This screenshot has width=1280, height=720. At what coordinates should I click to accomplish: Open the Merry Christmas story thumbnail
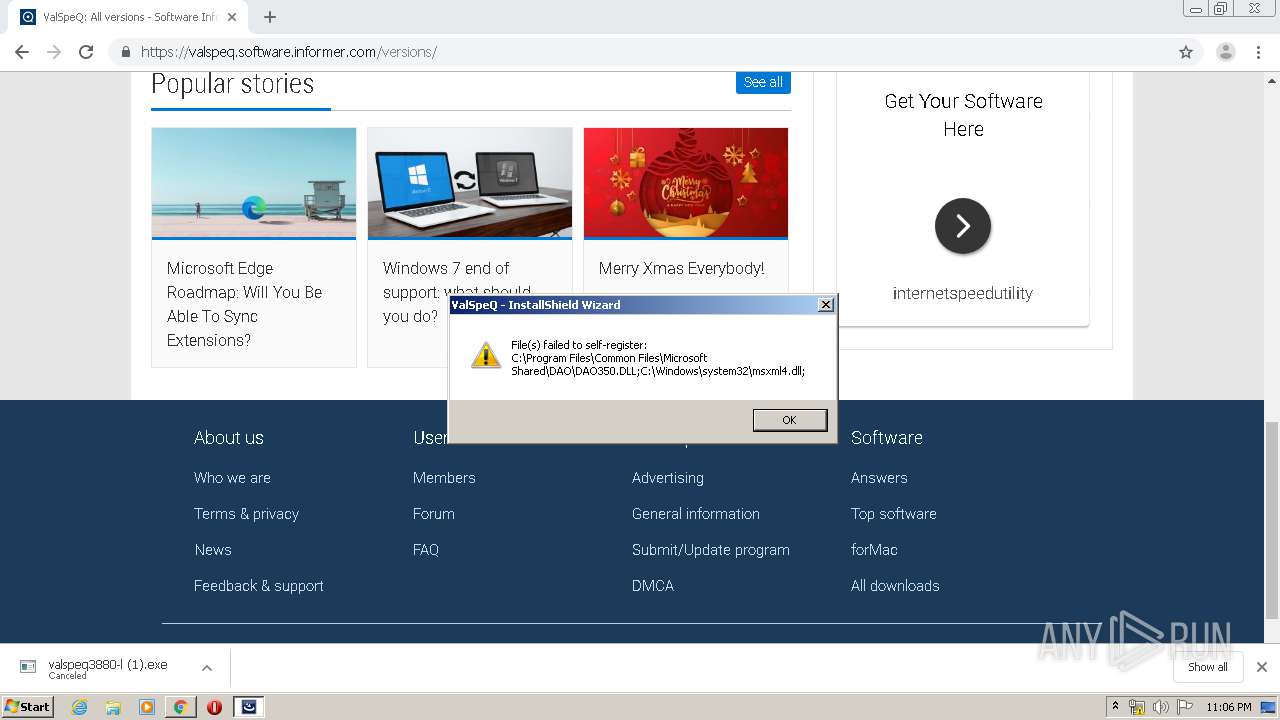(686, 183)
